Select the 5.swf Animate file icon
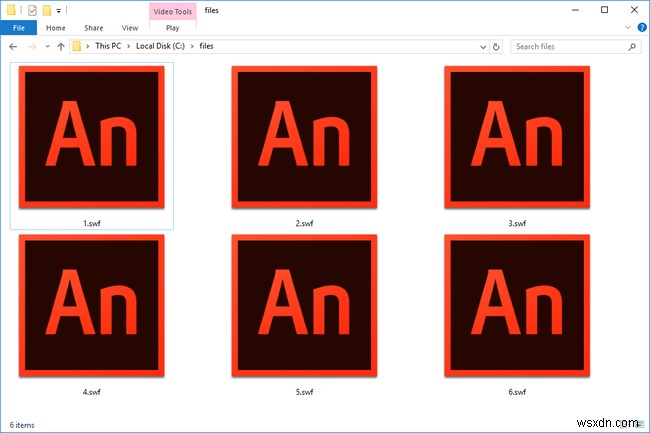This screenshot has width=650, height=433. point(304,305)
